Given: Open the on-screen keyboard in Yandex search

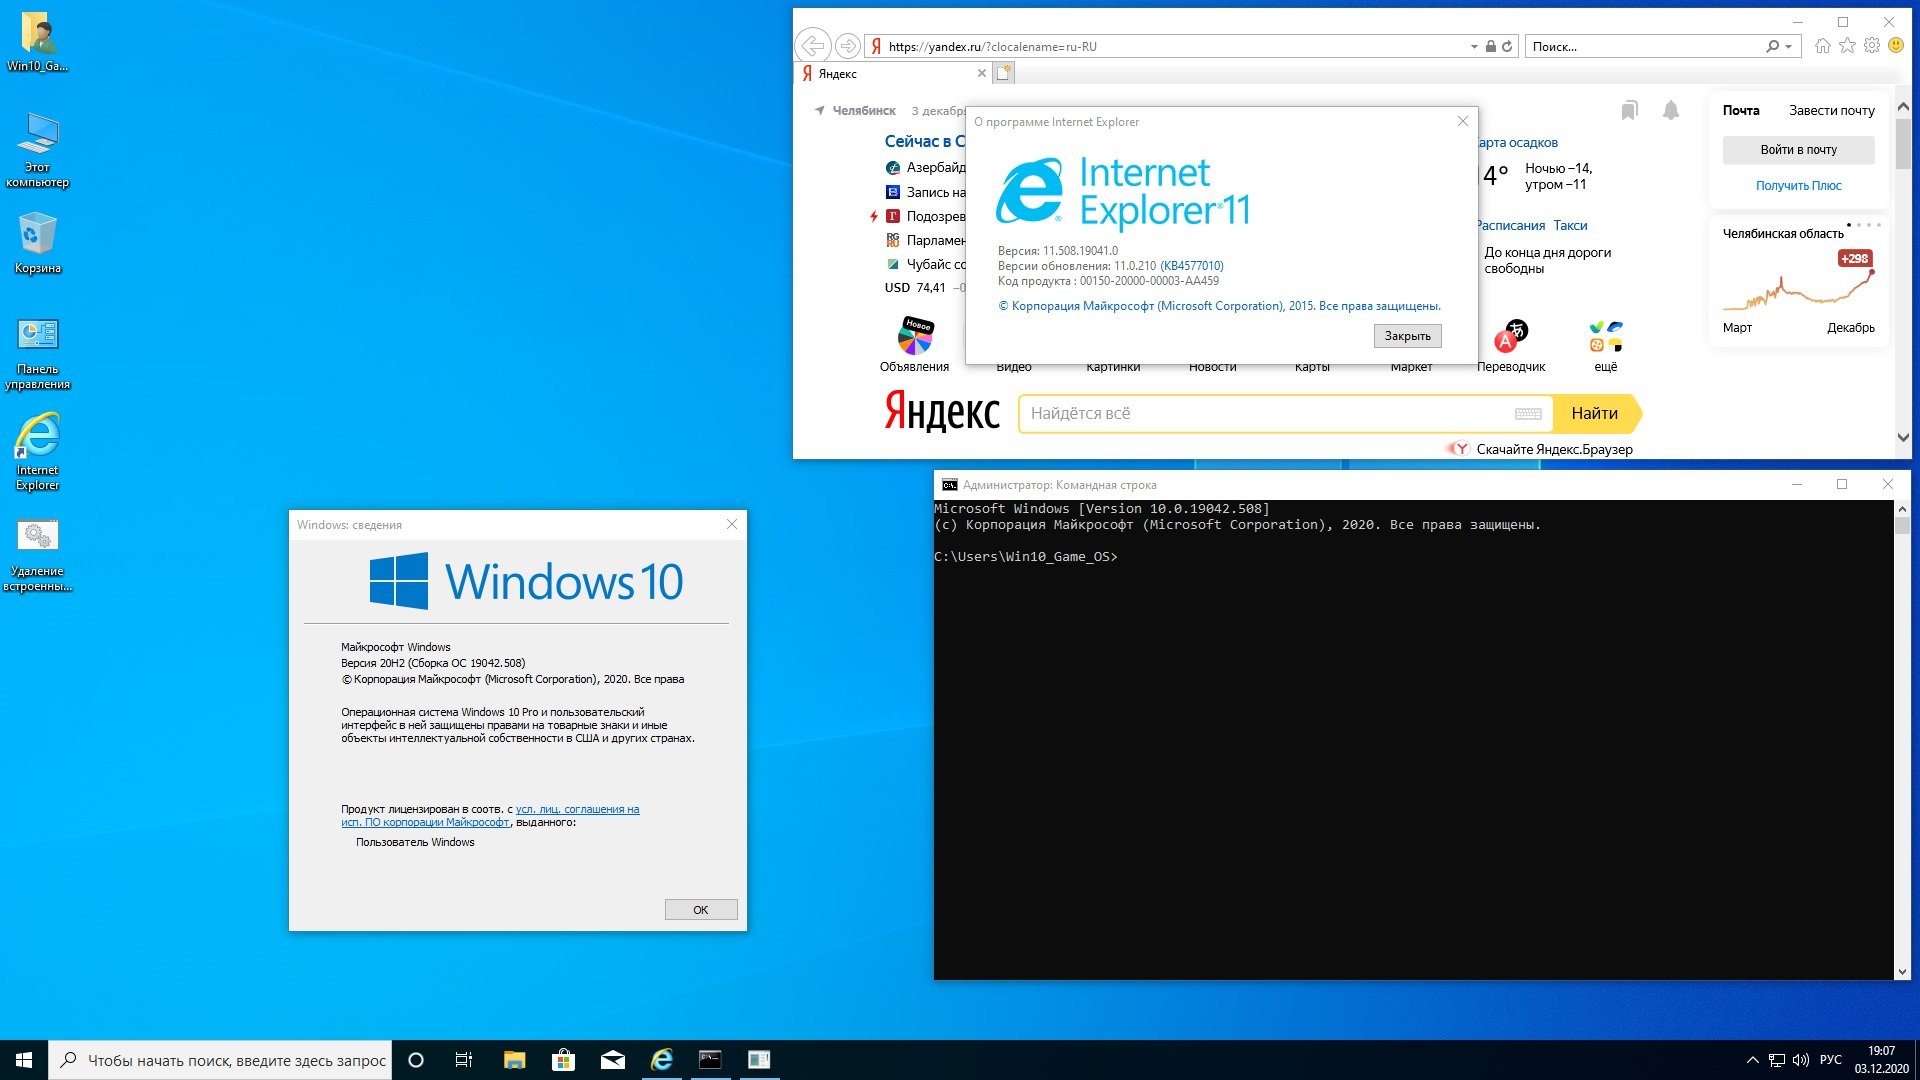Looking at the screenshot, I should coord(1528,414).
